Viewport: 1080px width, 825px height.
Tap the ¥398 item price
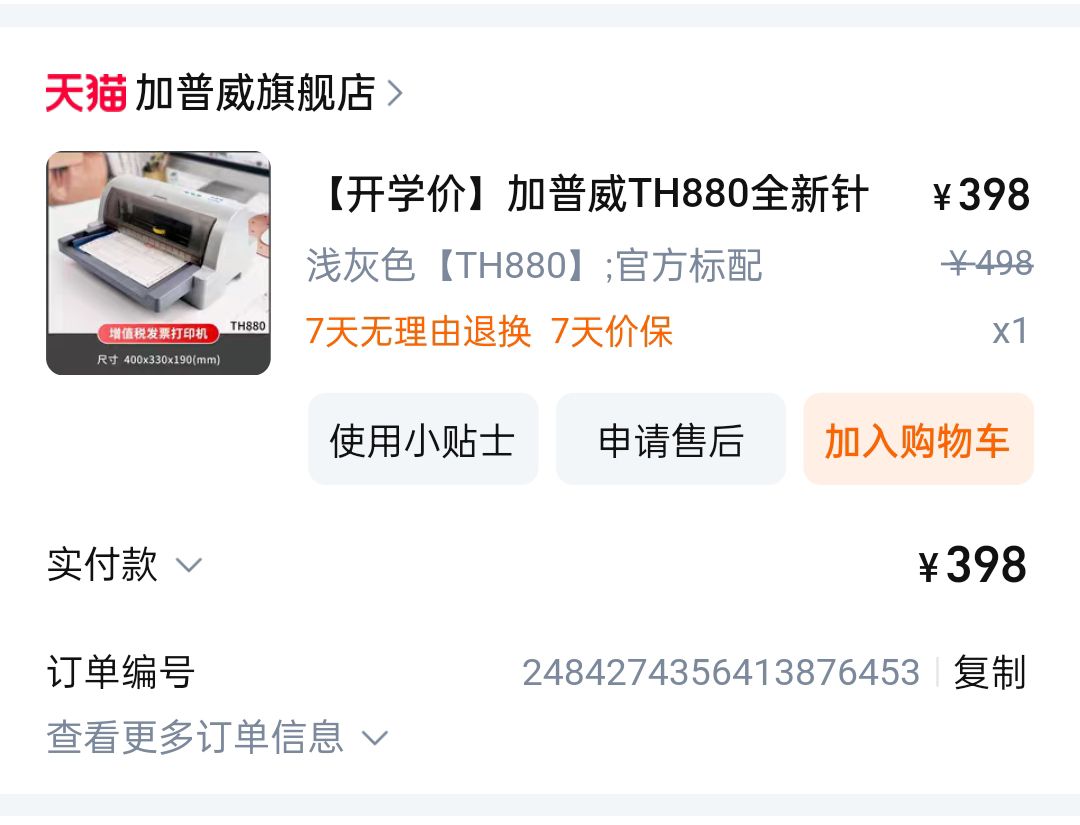click(x=982, y=194)
